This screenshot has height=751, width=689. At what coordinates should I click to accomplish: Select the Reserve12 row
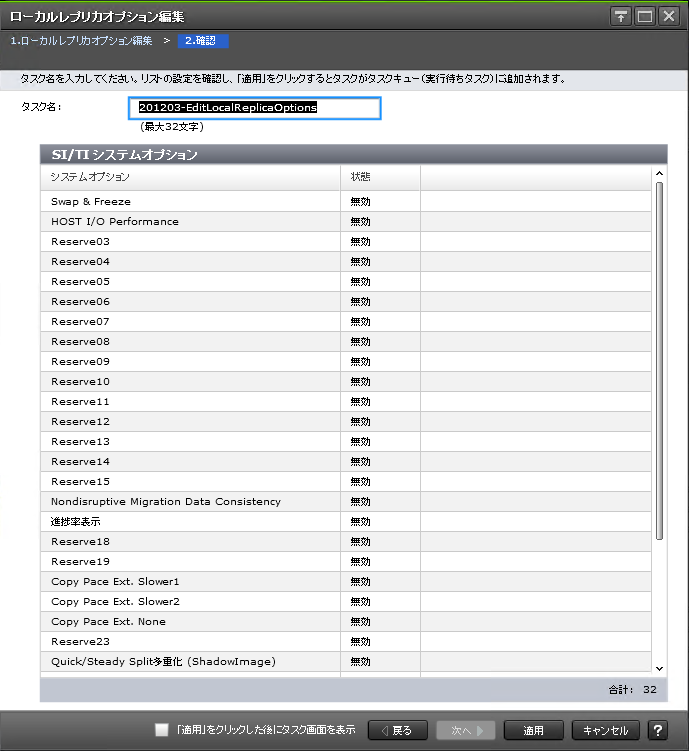[x=346, y=422]
